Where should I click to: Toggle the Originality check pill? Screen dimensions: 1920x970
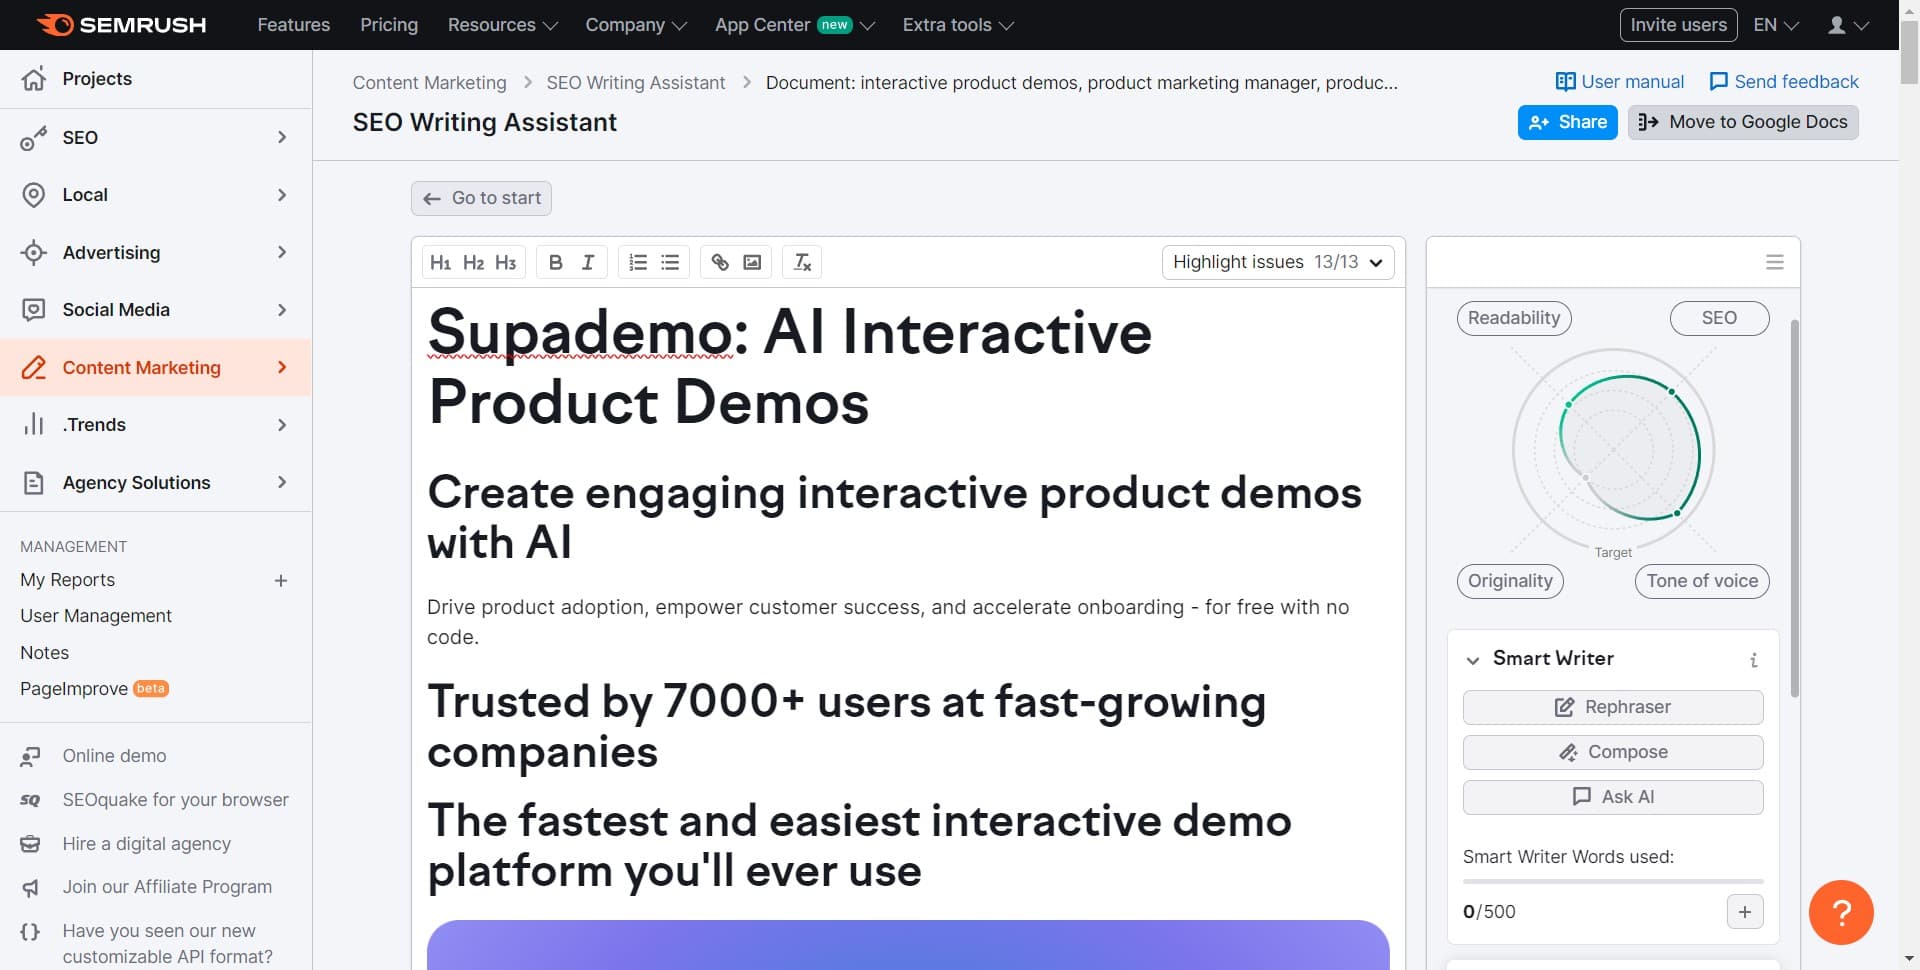coord(1509,581)
